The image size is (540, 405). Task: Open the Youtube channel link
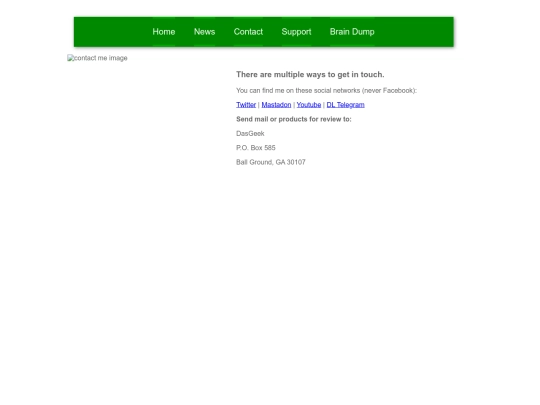pyautogui.click(x=309, y=105)
